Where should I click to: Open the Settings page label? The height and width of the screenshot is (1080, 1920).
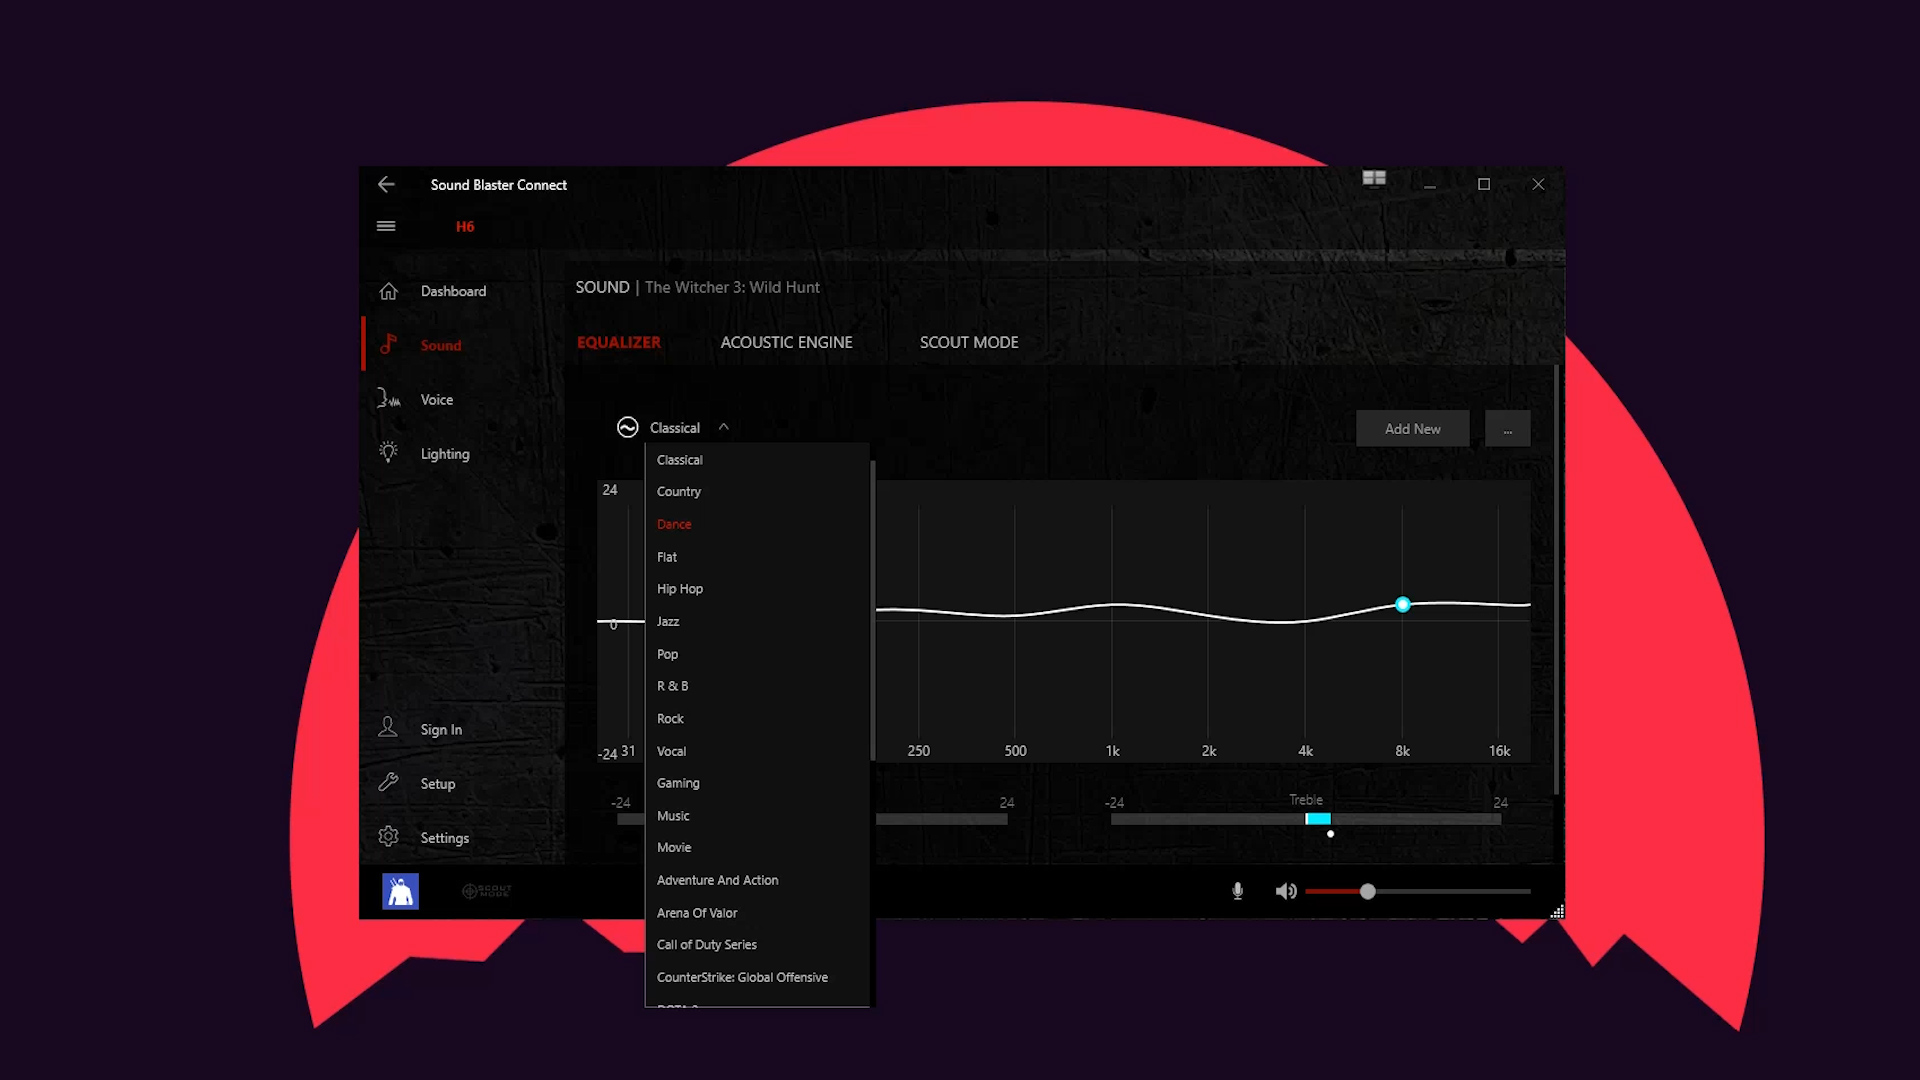(x=445, y=837)
